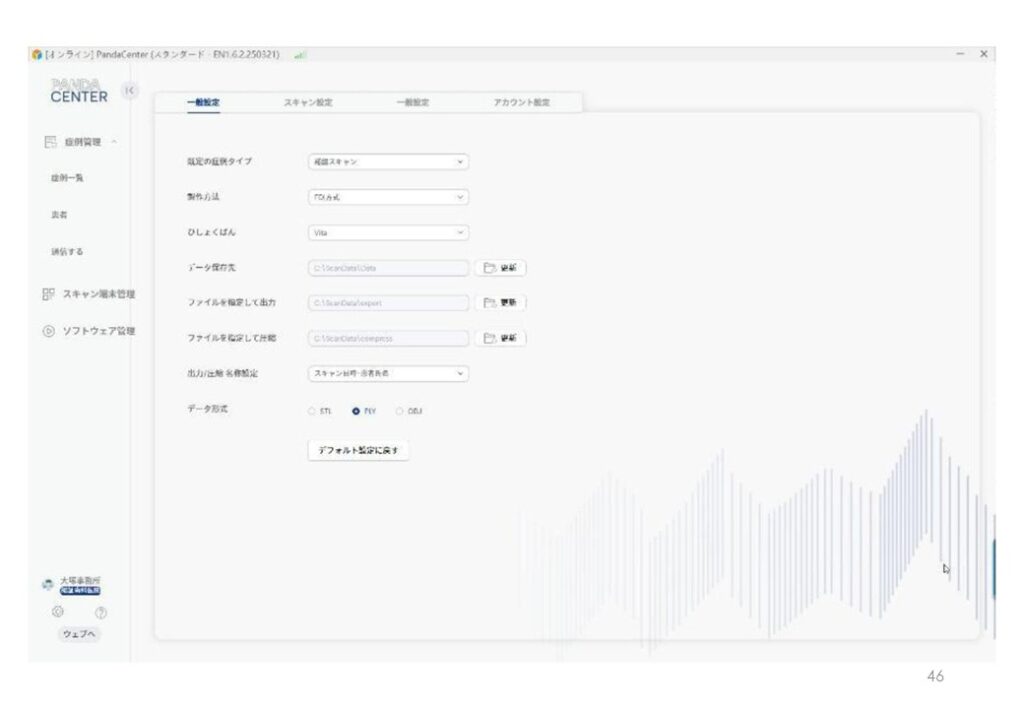Open the output naming settings dropdown

387,373
